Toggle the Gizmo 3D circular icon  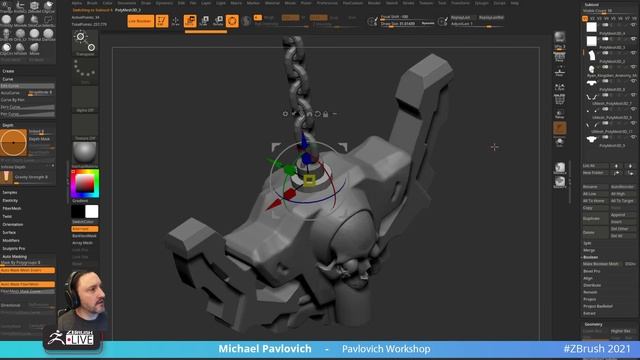coord(232,21)
